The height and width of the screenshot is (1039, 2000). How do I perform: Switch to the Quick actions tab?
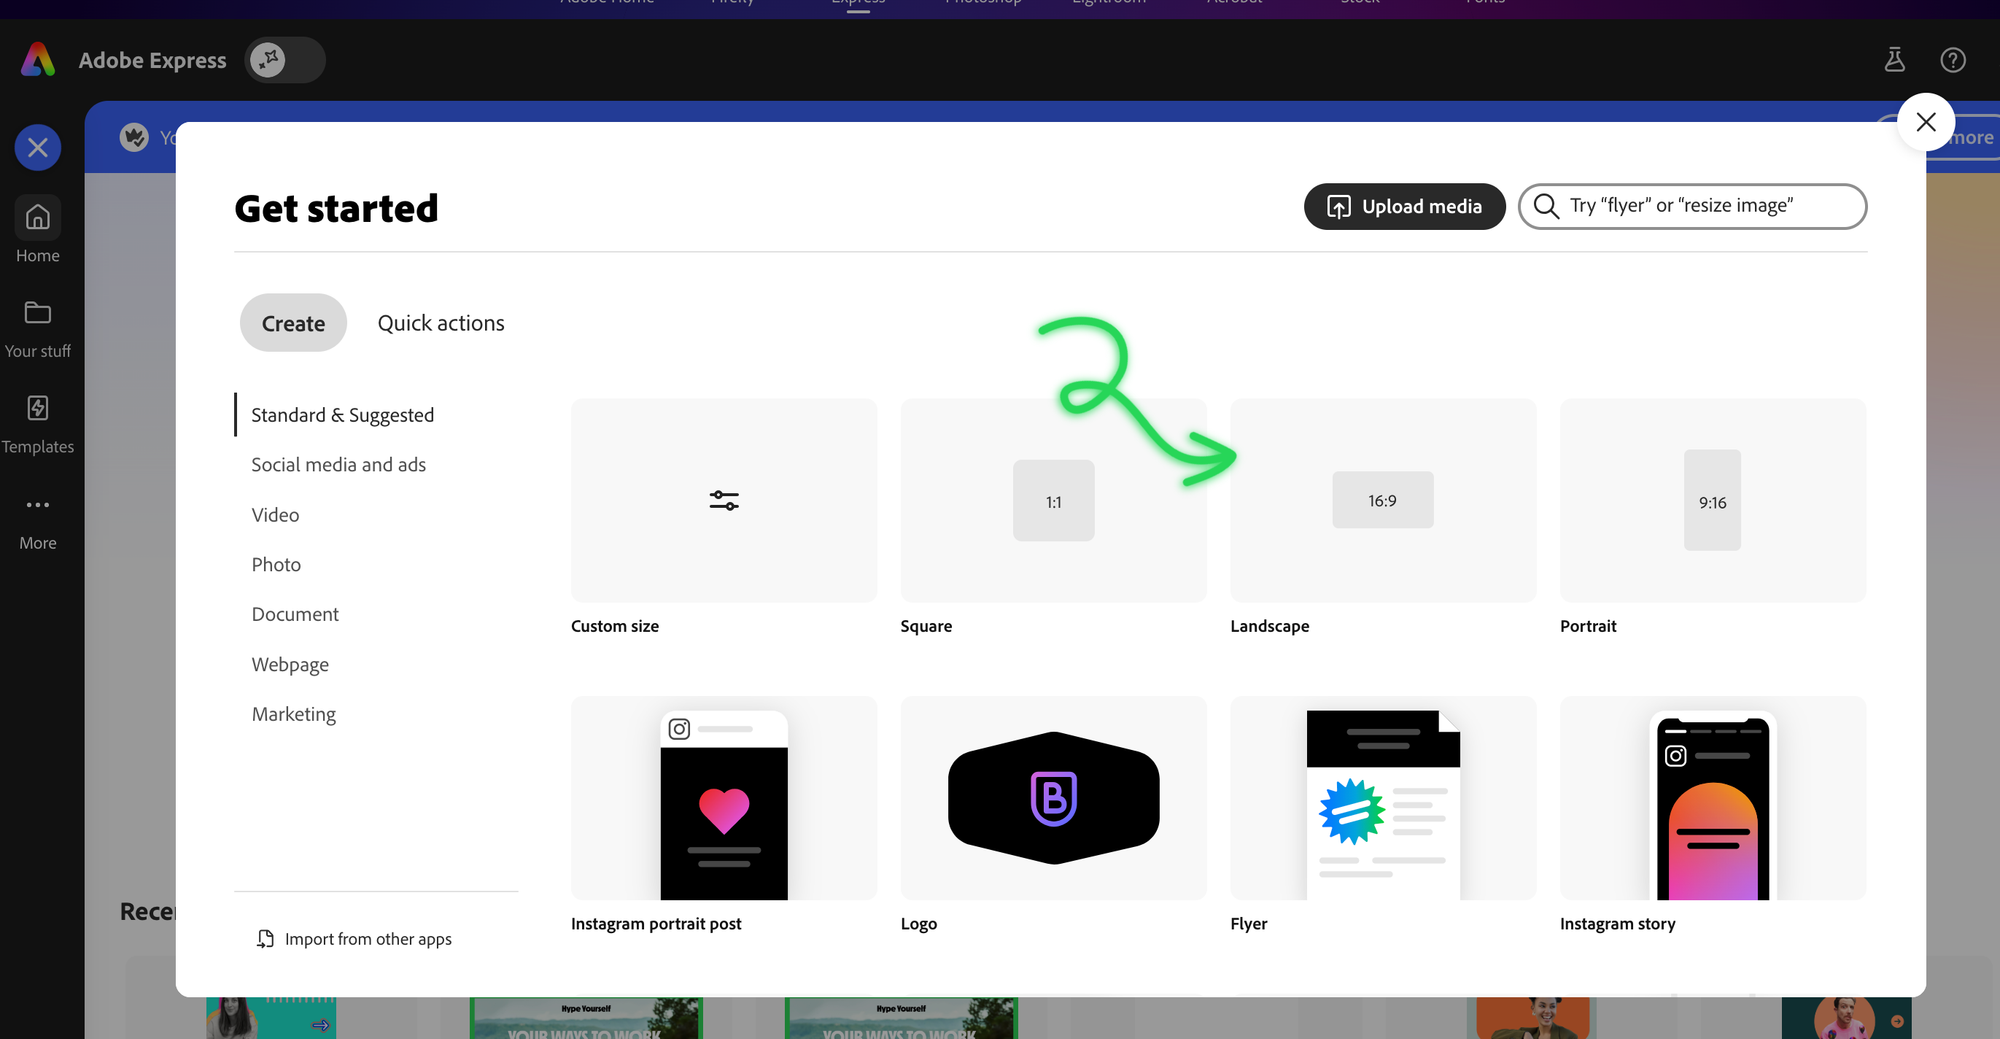point(441,323)
